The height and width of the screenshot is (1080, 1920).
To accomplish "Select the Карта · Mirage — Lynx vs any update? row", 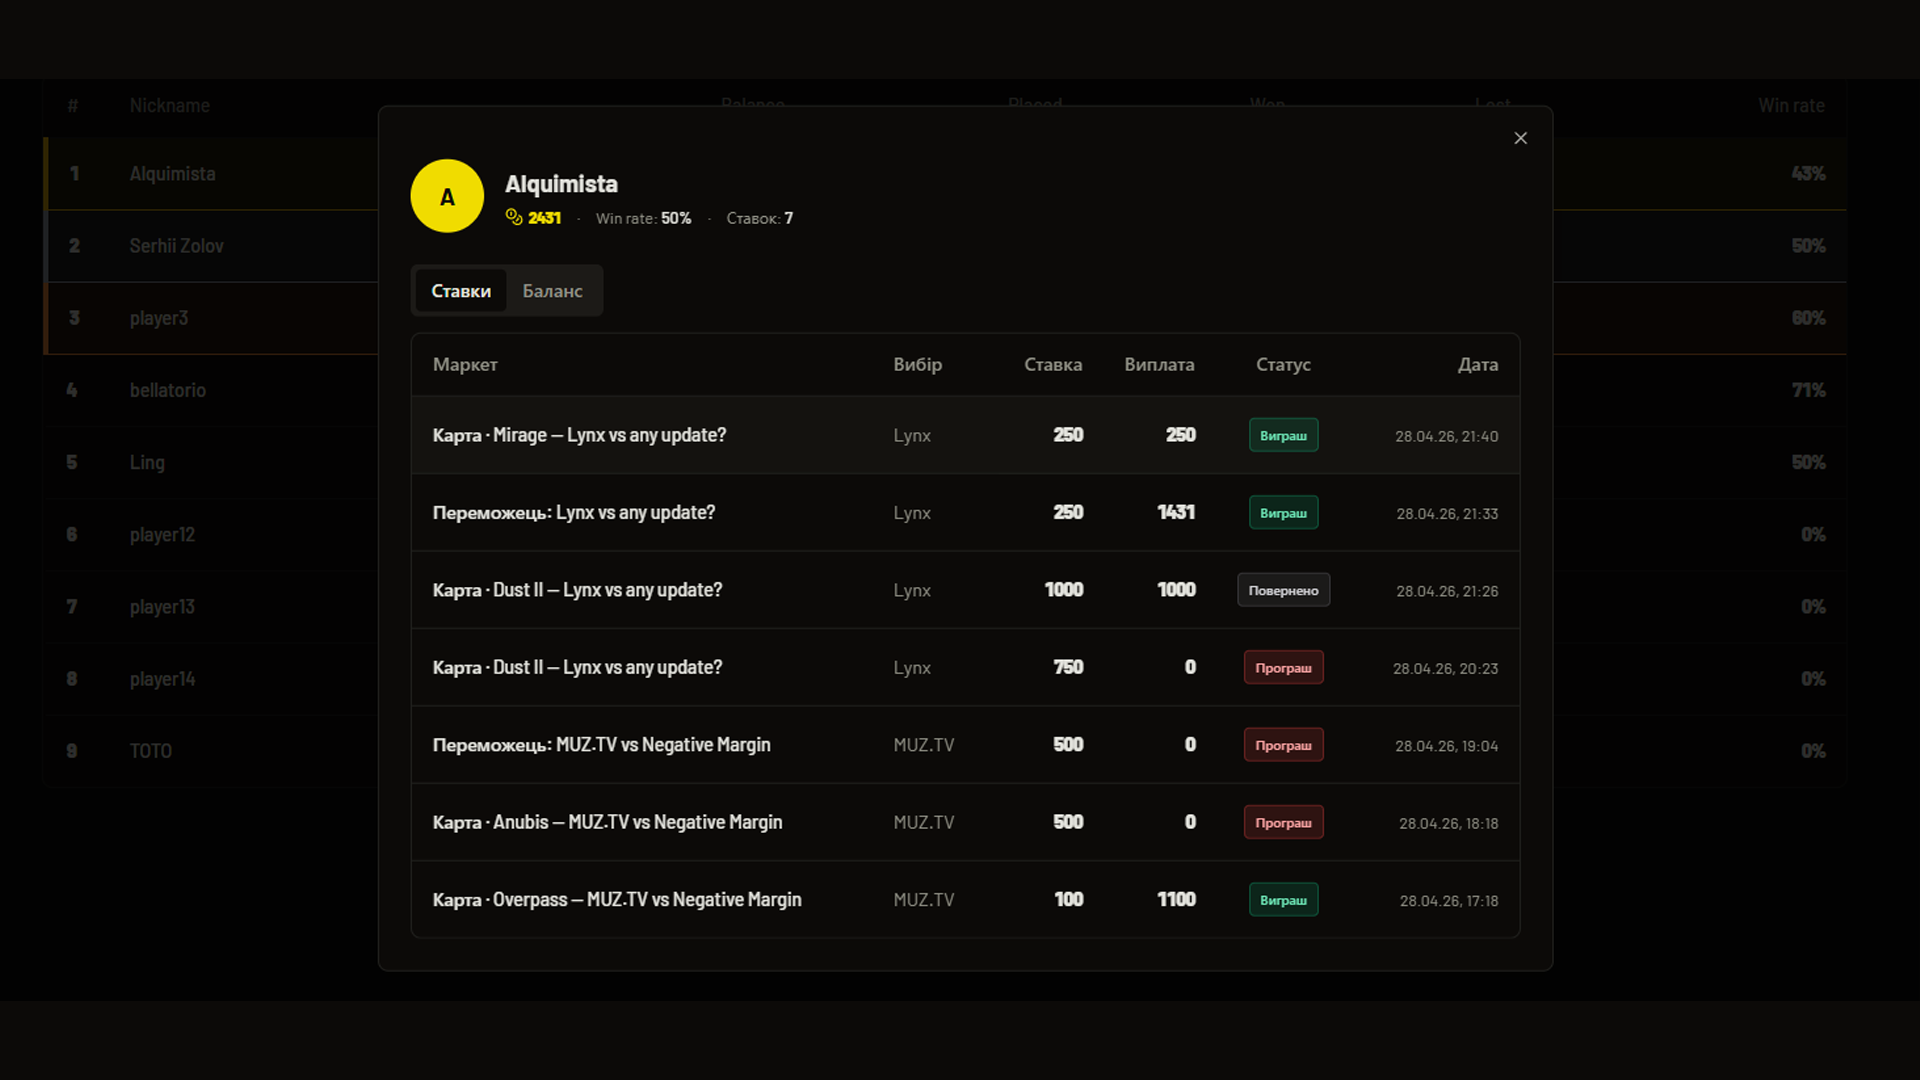I will (965, 435).
